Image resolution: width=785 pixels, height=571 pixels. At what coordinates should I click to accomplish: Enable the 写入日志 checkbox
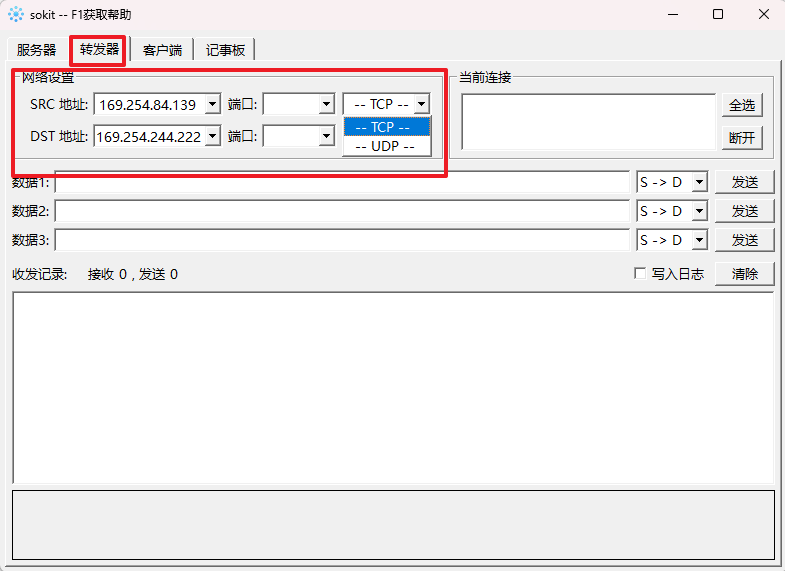point(640,273)
